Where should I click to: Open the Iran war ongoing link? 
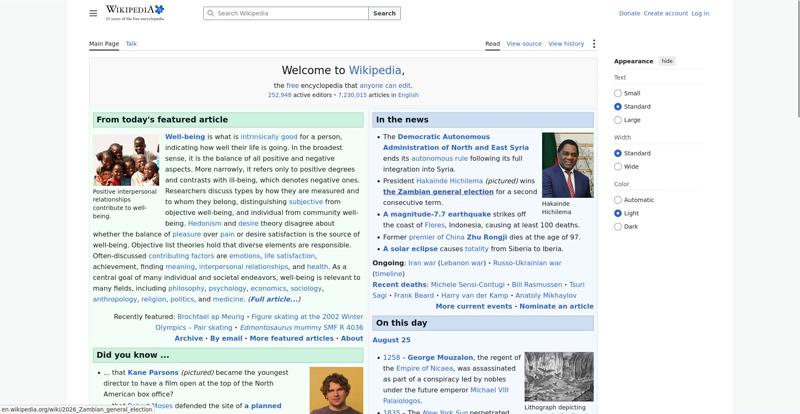422,263
